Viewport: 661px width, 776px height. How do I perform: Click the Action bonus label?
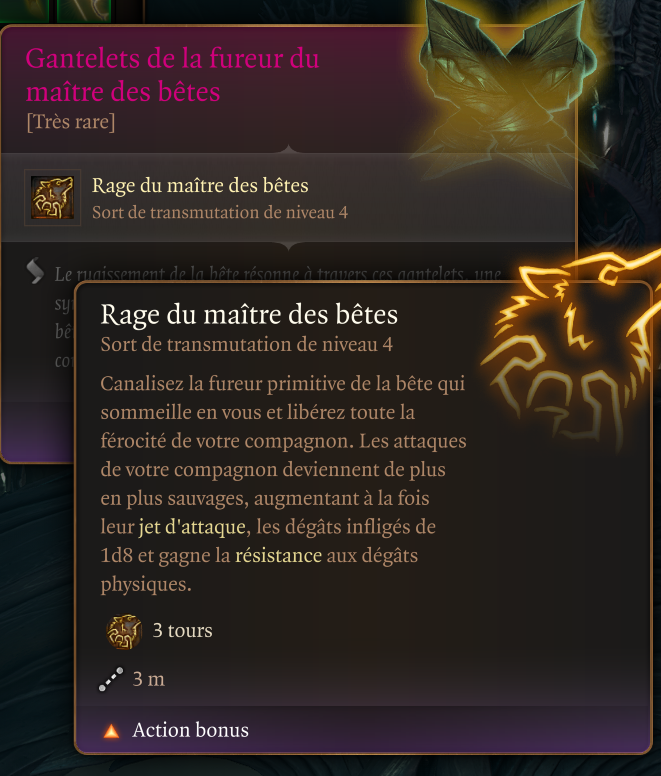(190, 730)
